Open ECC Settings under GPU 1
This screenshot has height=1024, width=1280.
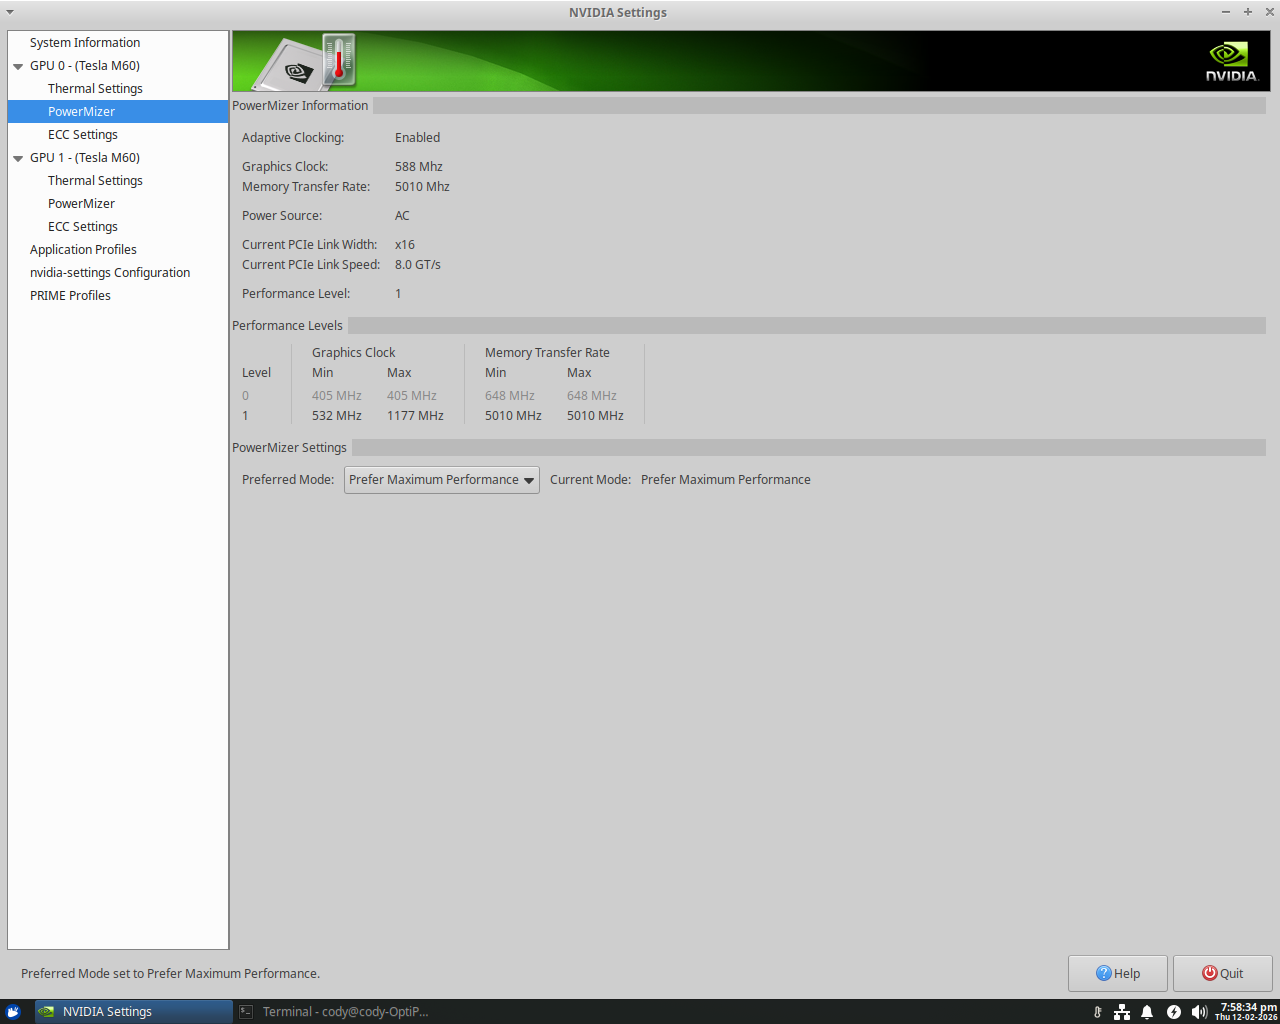click(83, 227)
